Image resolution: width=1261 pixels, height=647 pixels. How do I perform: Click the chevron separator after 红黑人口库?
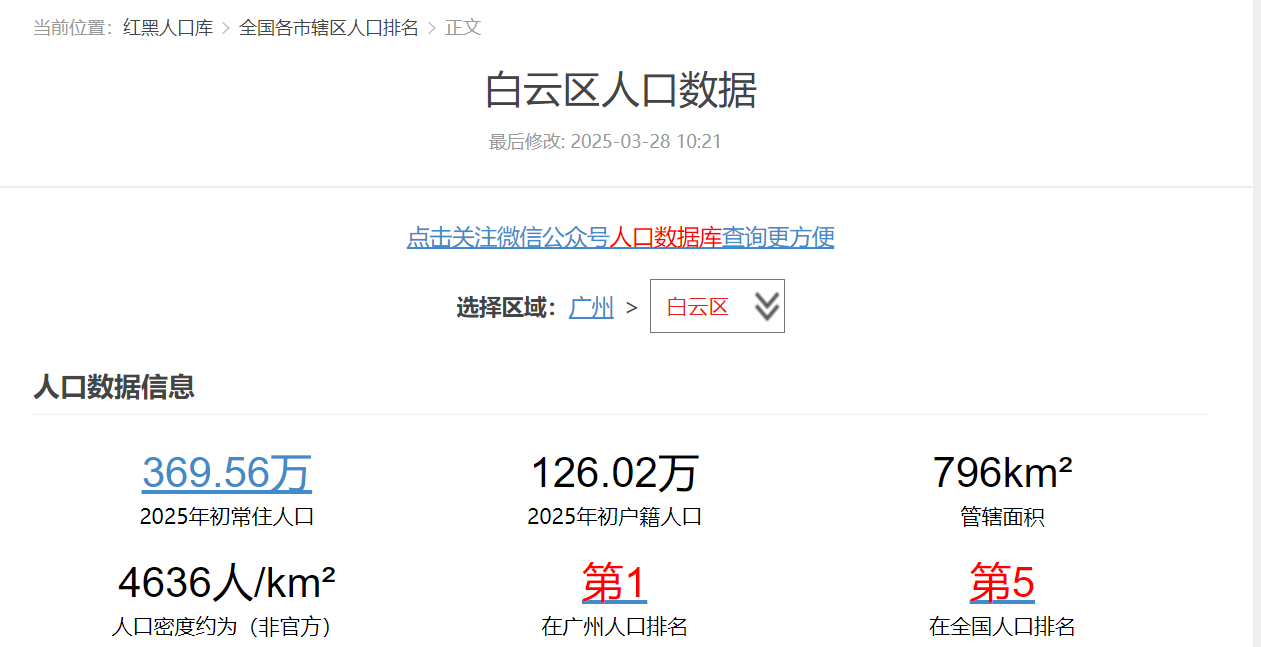pyautogui.click(x=226, y=28)
